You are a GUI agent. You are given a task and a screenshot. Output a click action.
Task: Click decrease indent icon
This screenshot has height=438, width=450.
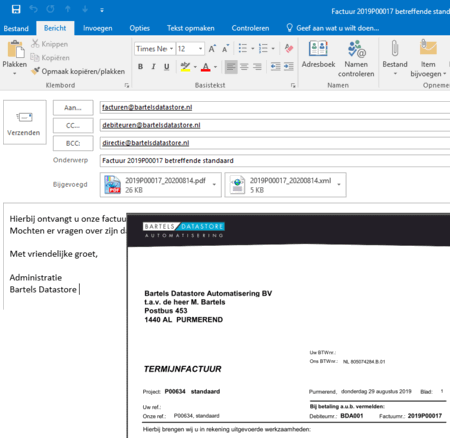(275, 67)
